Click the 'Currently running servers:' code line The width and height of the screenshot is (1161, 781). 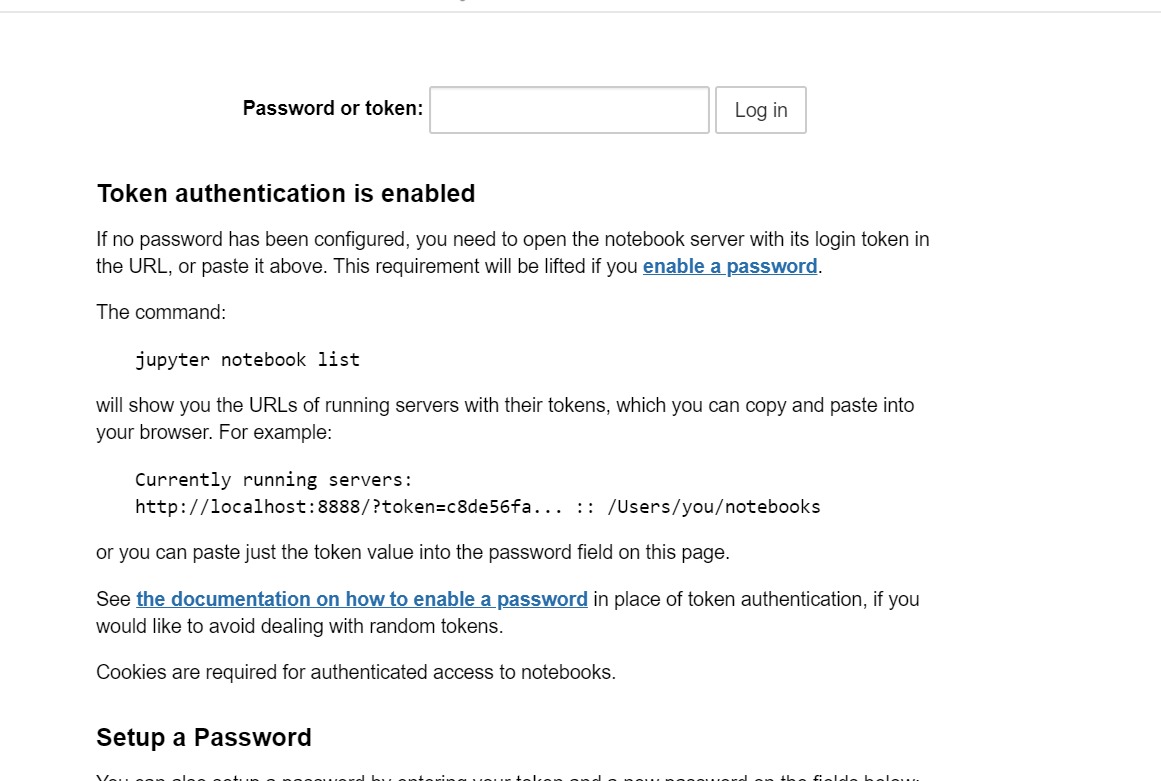[x=273, y=480]
